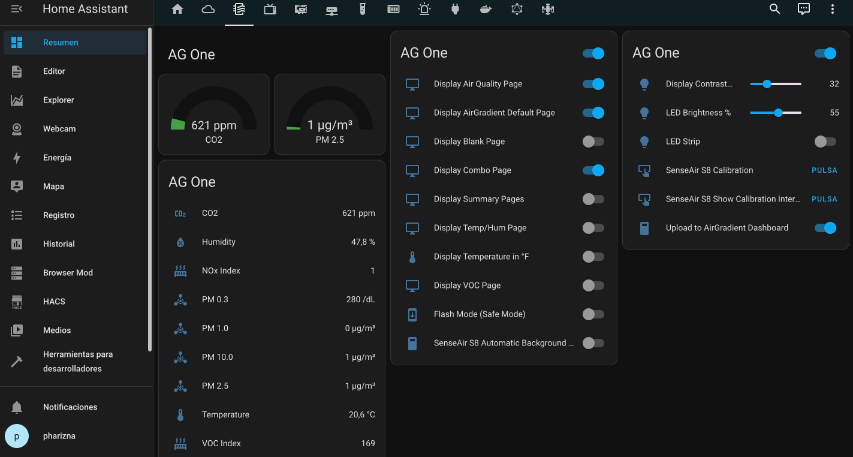Enable Display Temp/Hum Page

[593, 228]
